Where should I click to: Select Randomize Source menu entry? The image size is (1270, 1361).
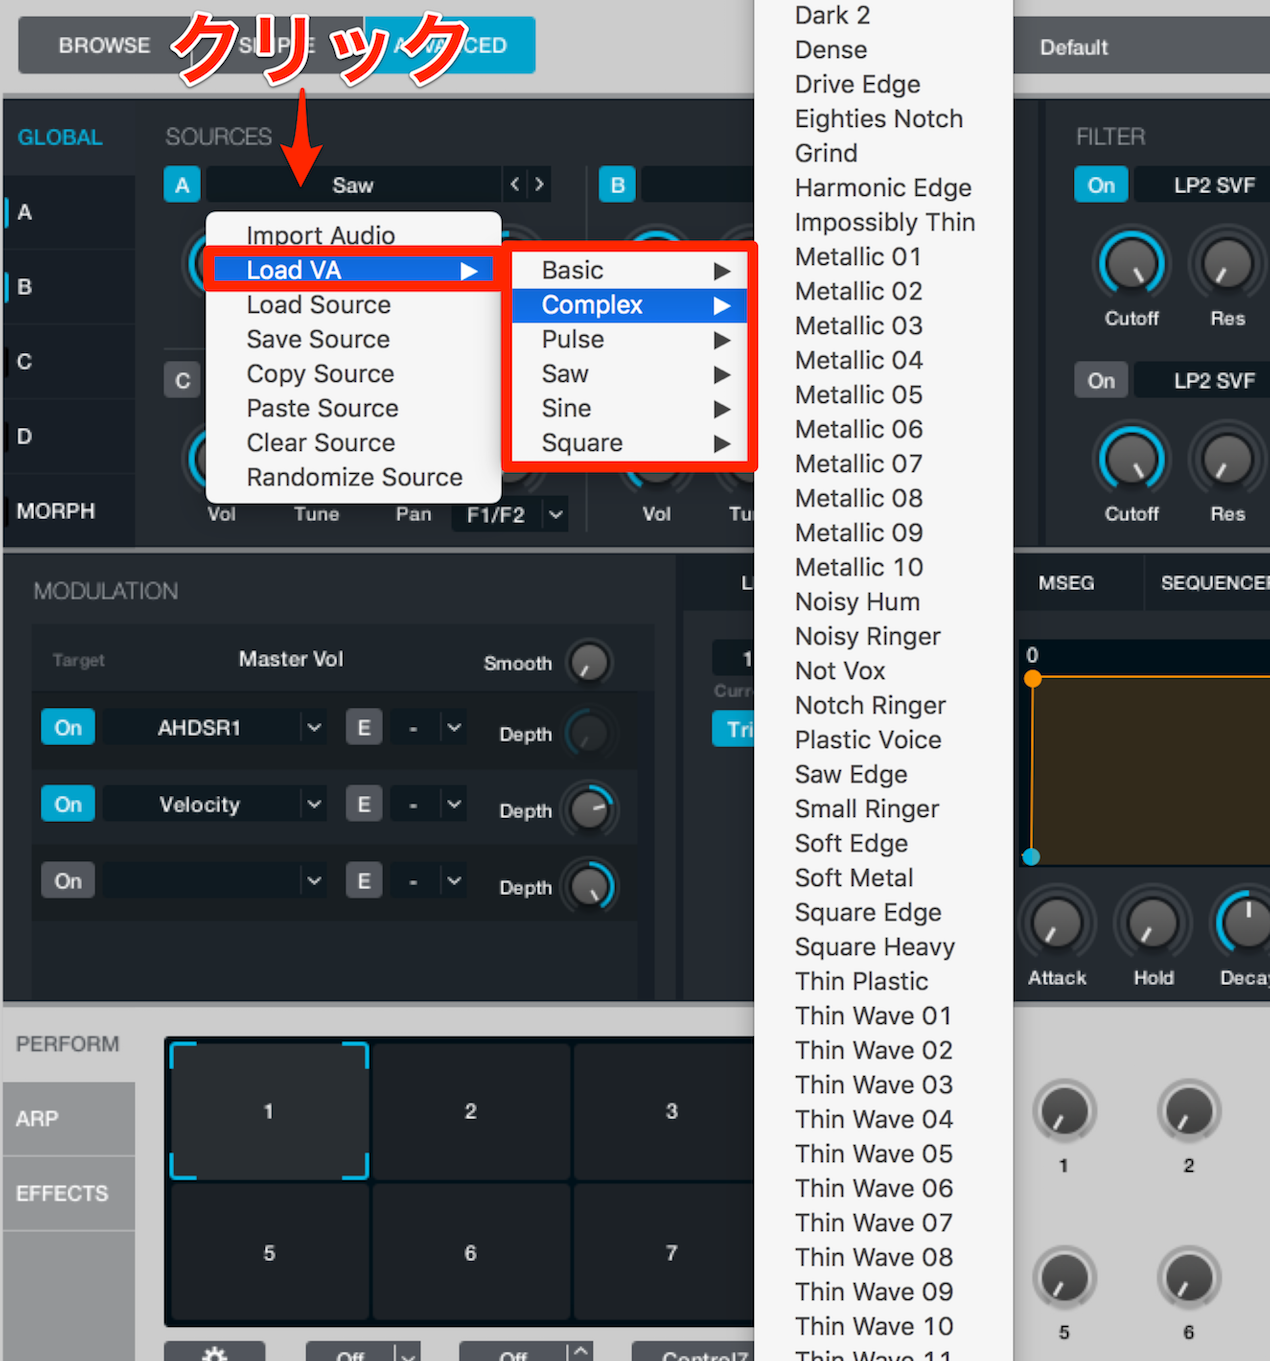pos(354,477)
